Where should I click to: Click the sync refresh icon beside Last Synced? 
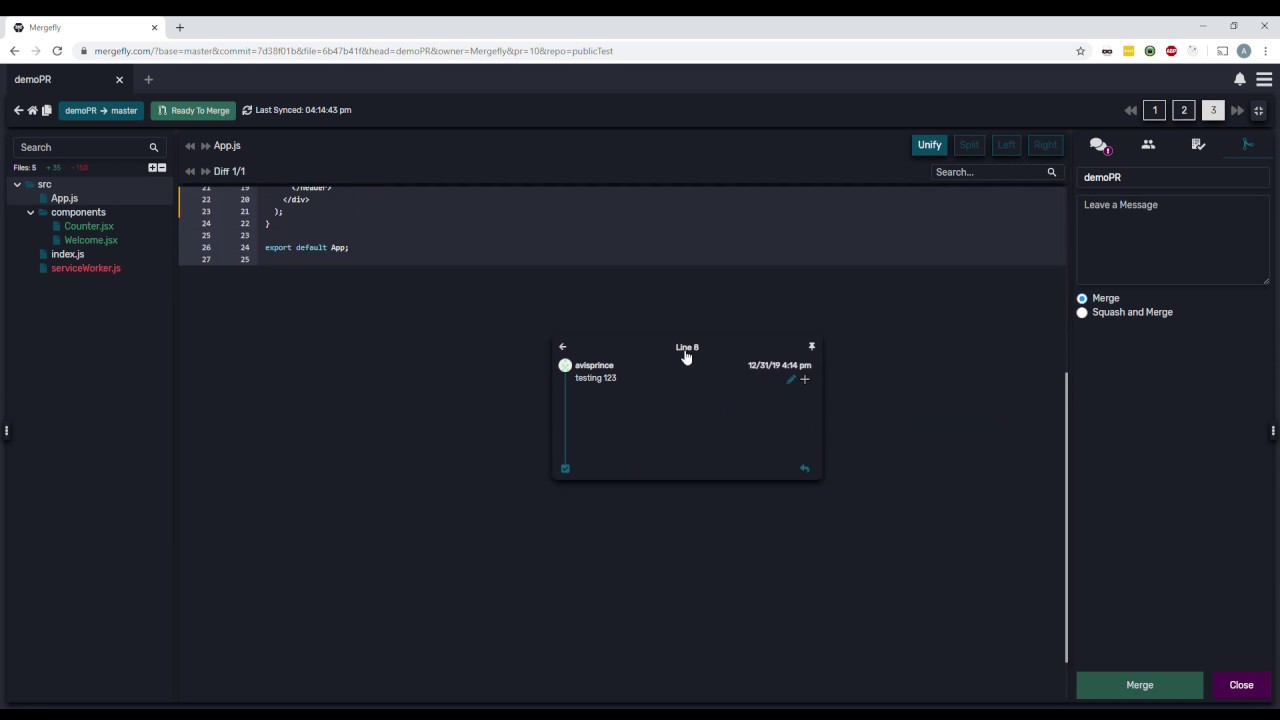[247, 110]
